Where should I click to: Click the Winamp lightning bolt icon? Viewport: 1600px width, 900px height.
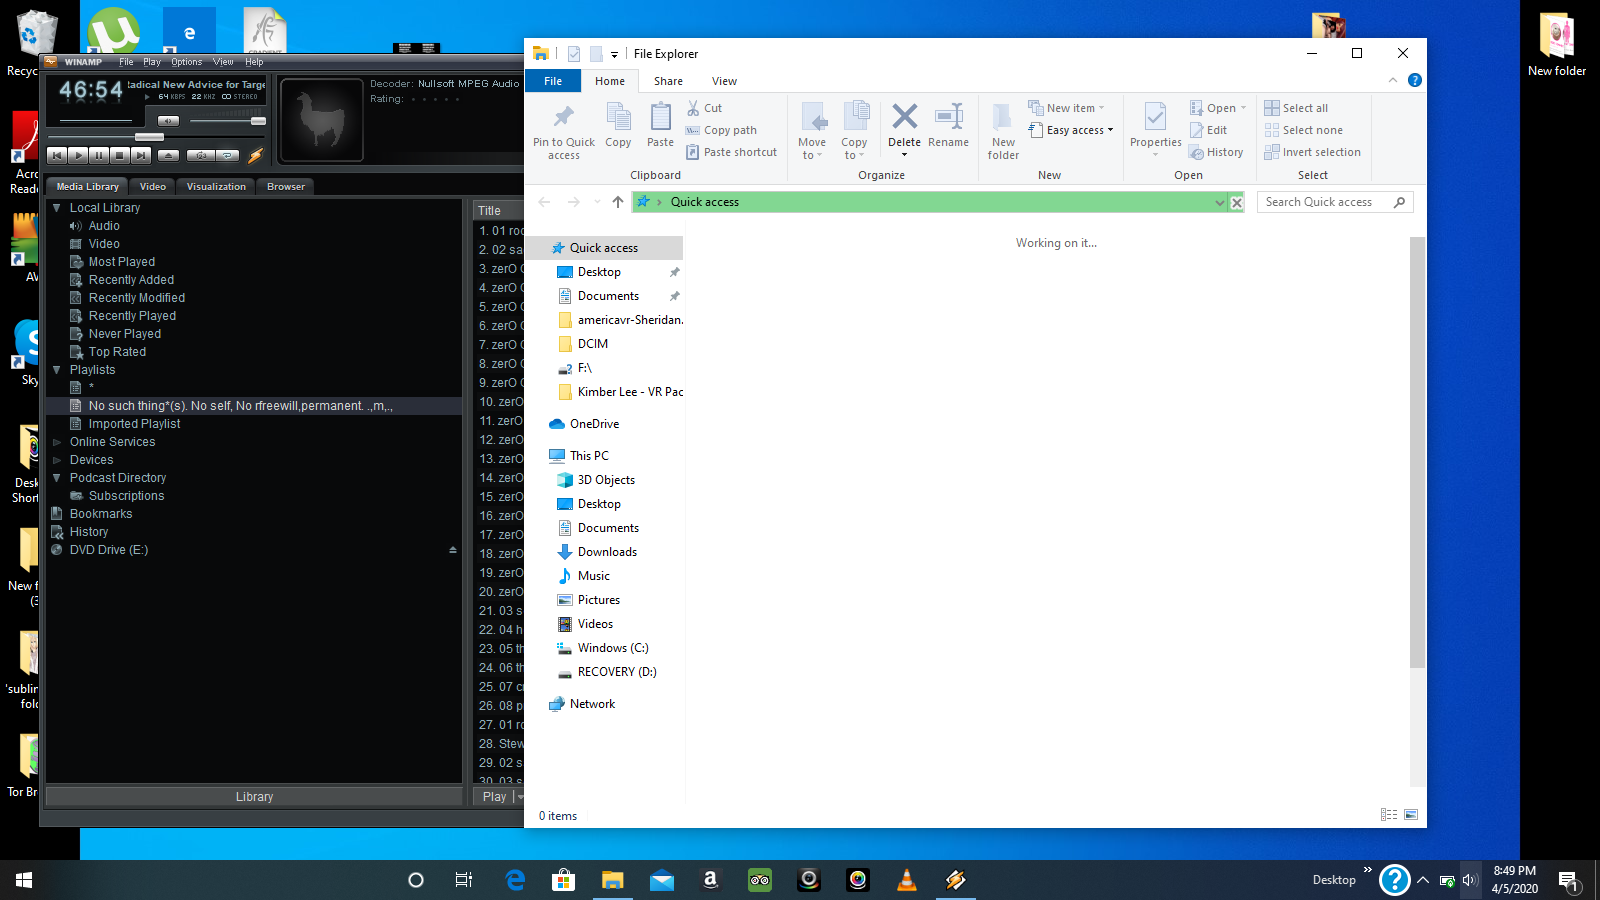[x=255, y=155]
